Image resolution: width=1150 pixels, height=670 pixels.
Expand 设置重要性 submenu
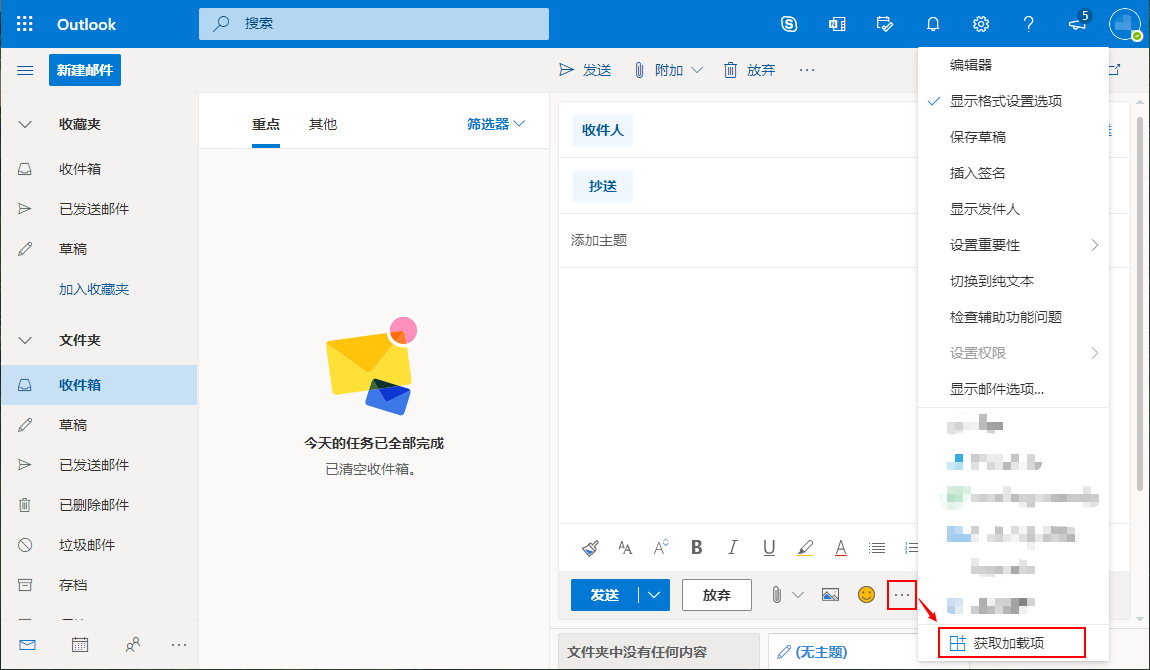[x=1014, y=245]
